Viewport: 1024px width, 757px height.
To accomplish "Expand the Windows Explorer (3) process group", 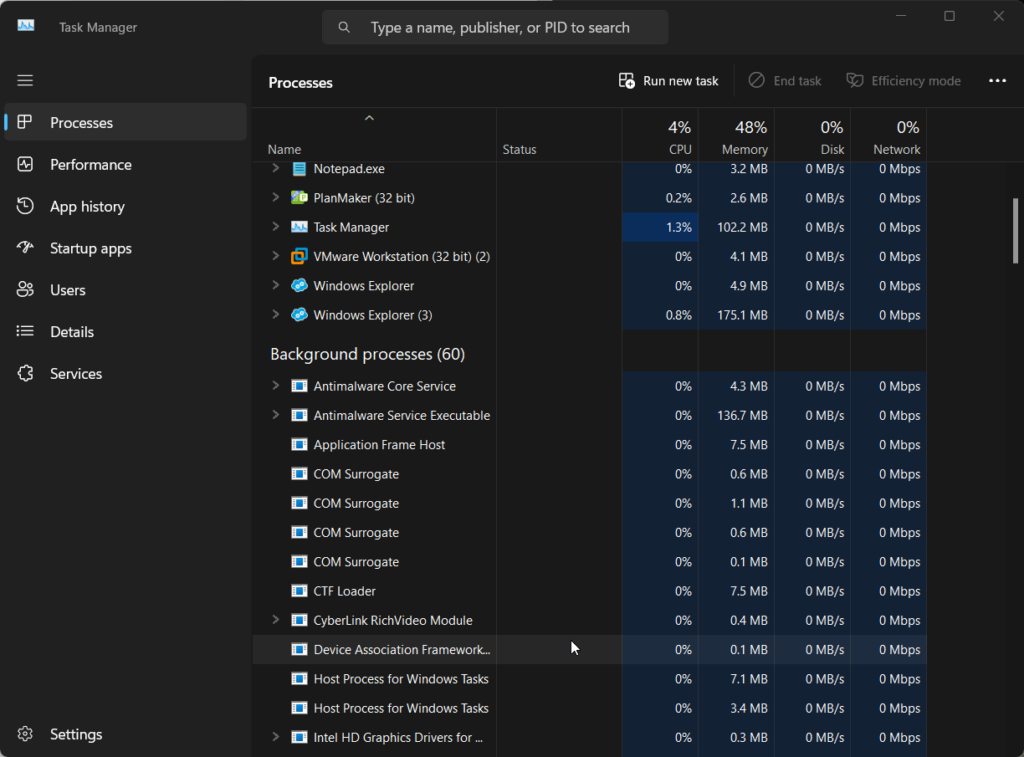I will [276, 315].
